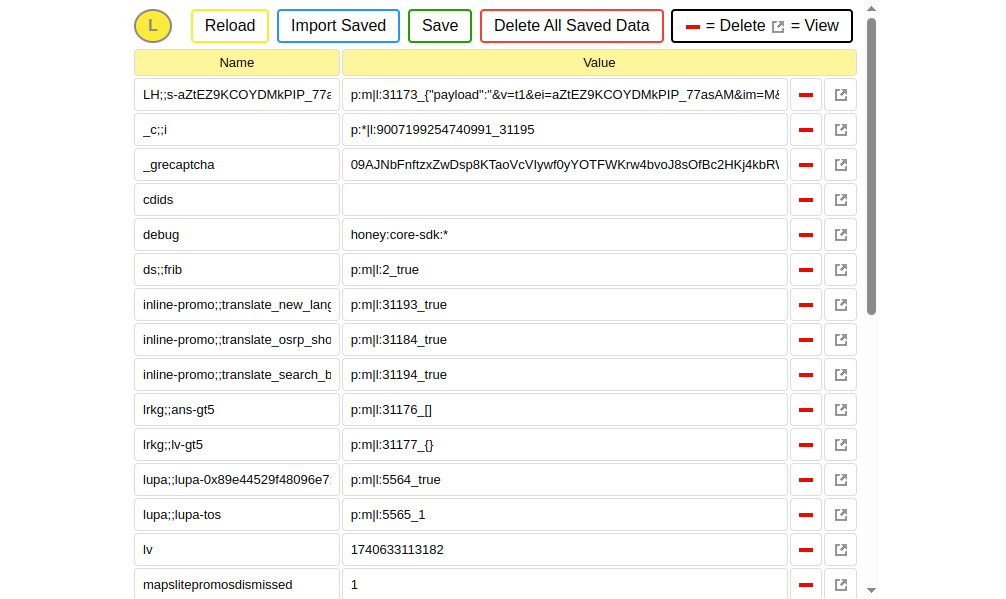Viewport: 1006px width, 599px height.
Task: View the _grecaptcha entry in popup
Action: pos(840,165)
